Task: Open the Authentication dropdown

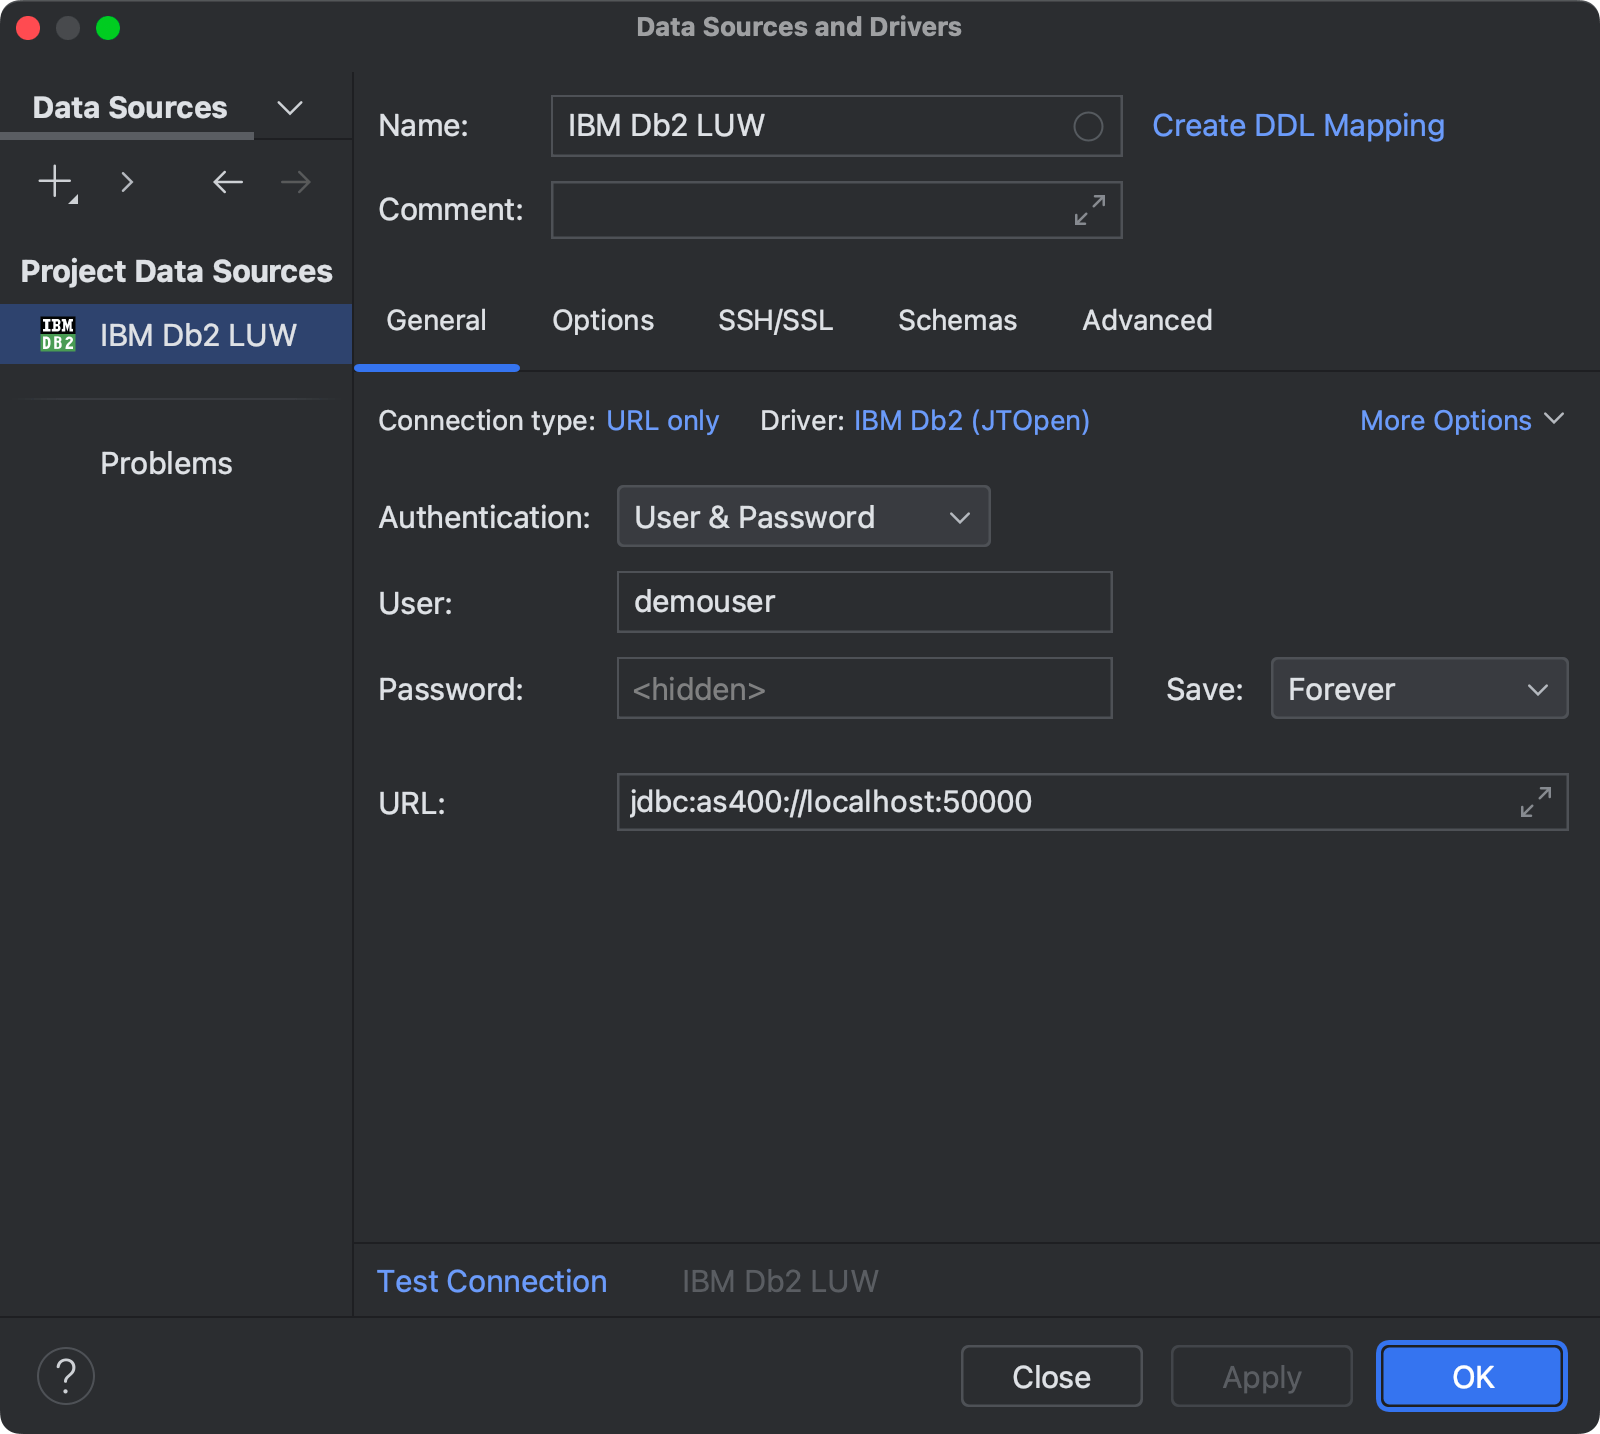Action: point(802,517)
